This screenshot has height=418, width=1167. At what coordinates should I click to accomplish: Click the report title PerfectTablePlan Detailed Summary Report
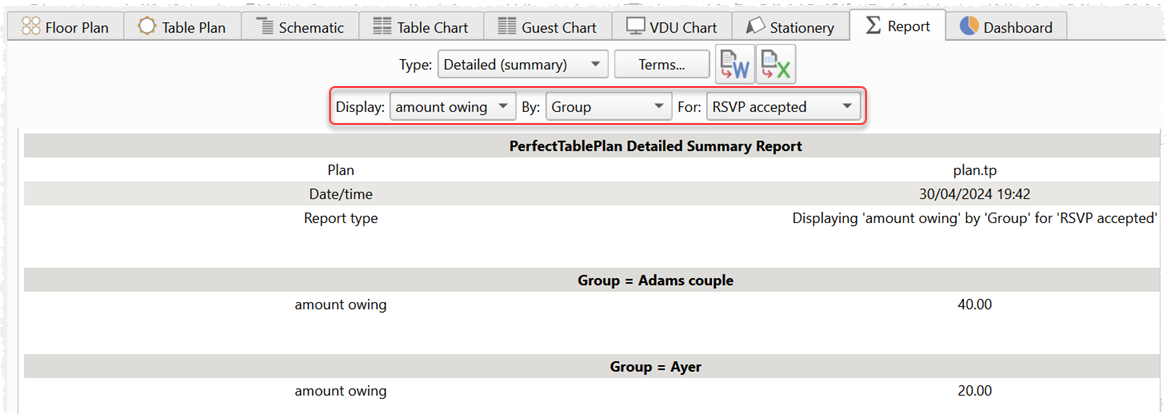coord(655,147)
